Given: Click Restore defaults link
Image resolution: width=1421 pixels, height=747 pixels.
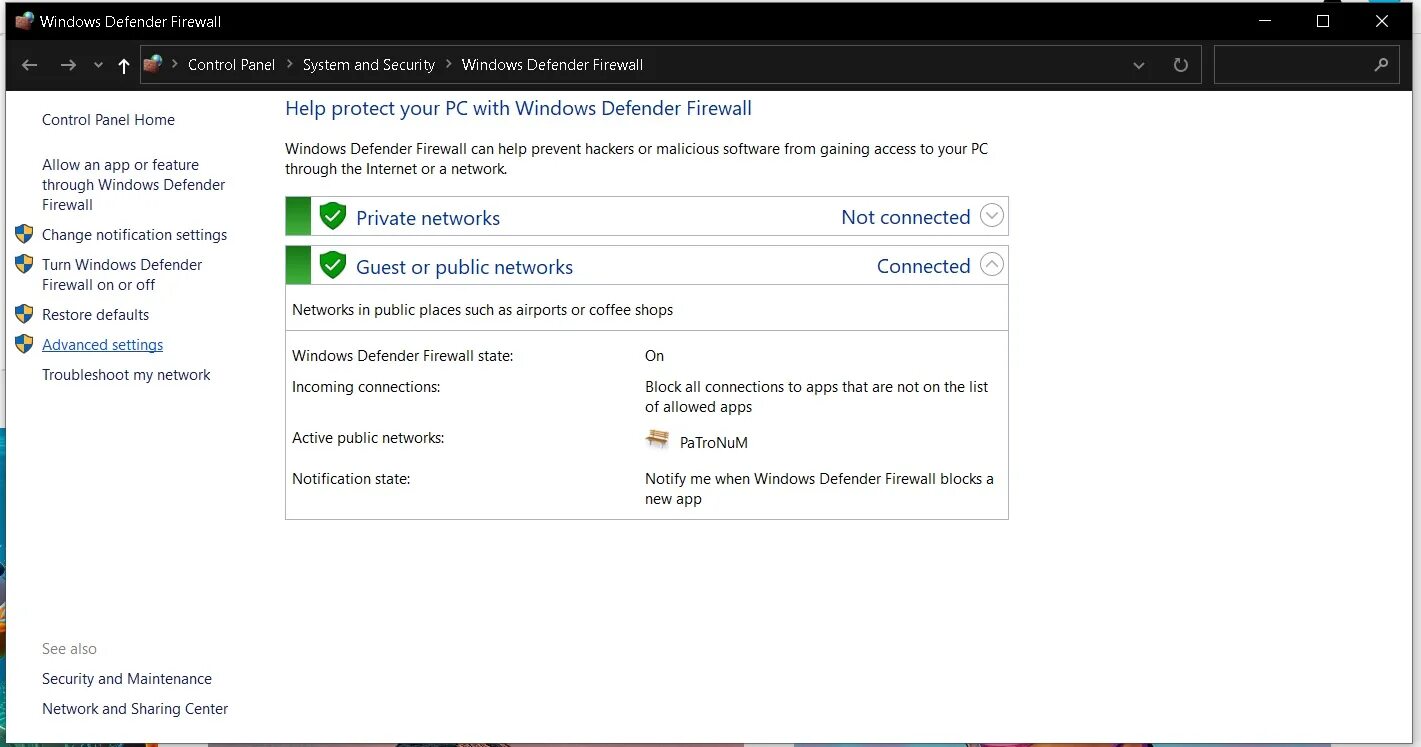Looking at the screenshot, I should click(x=95, y=315).
